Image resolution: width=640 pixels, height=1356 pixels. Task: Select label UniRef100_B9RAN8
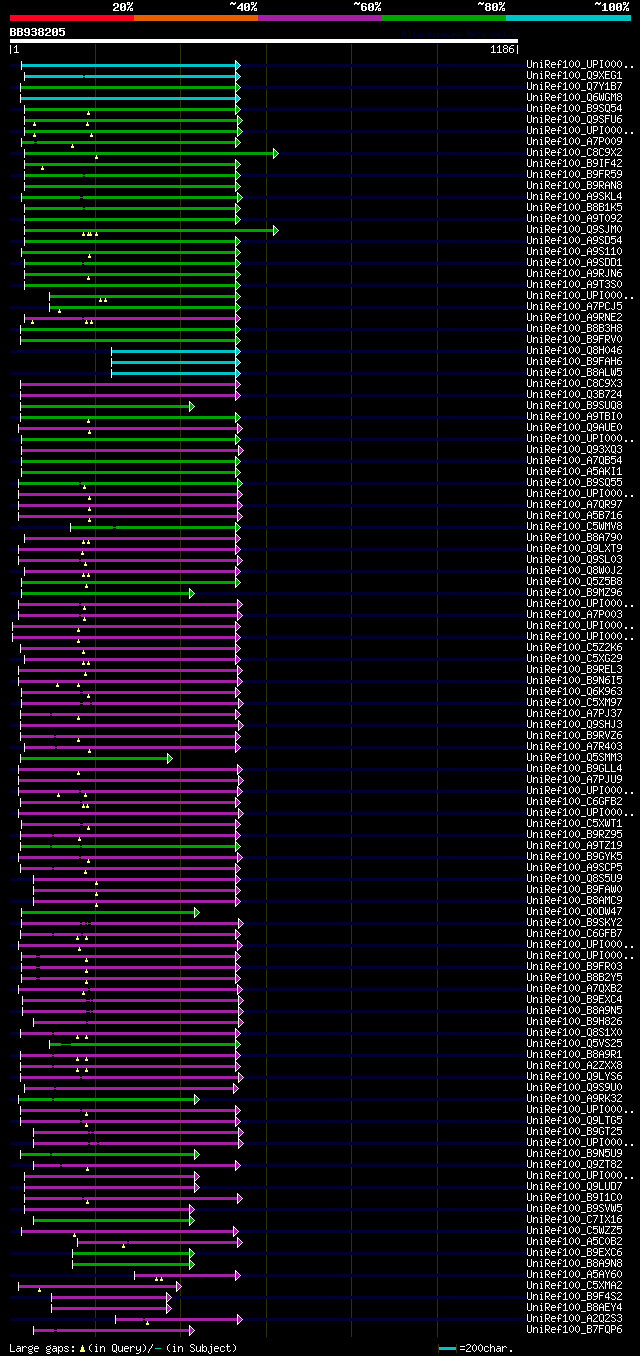point(574,186)
